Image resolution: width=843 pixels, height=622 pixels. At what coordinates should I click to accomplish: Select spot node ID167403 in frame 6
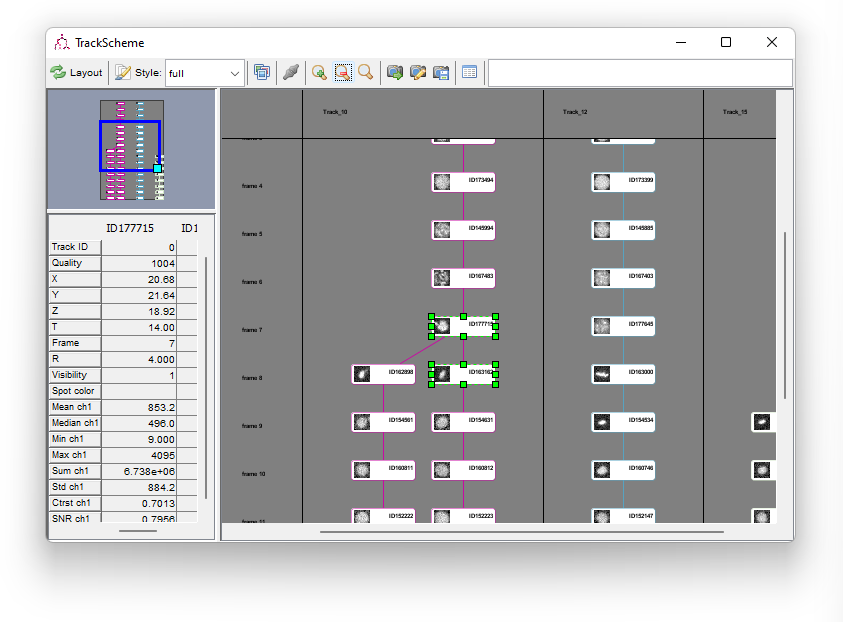pos(623,278)
